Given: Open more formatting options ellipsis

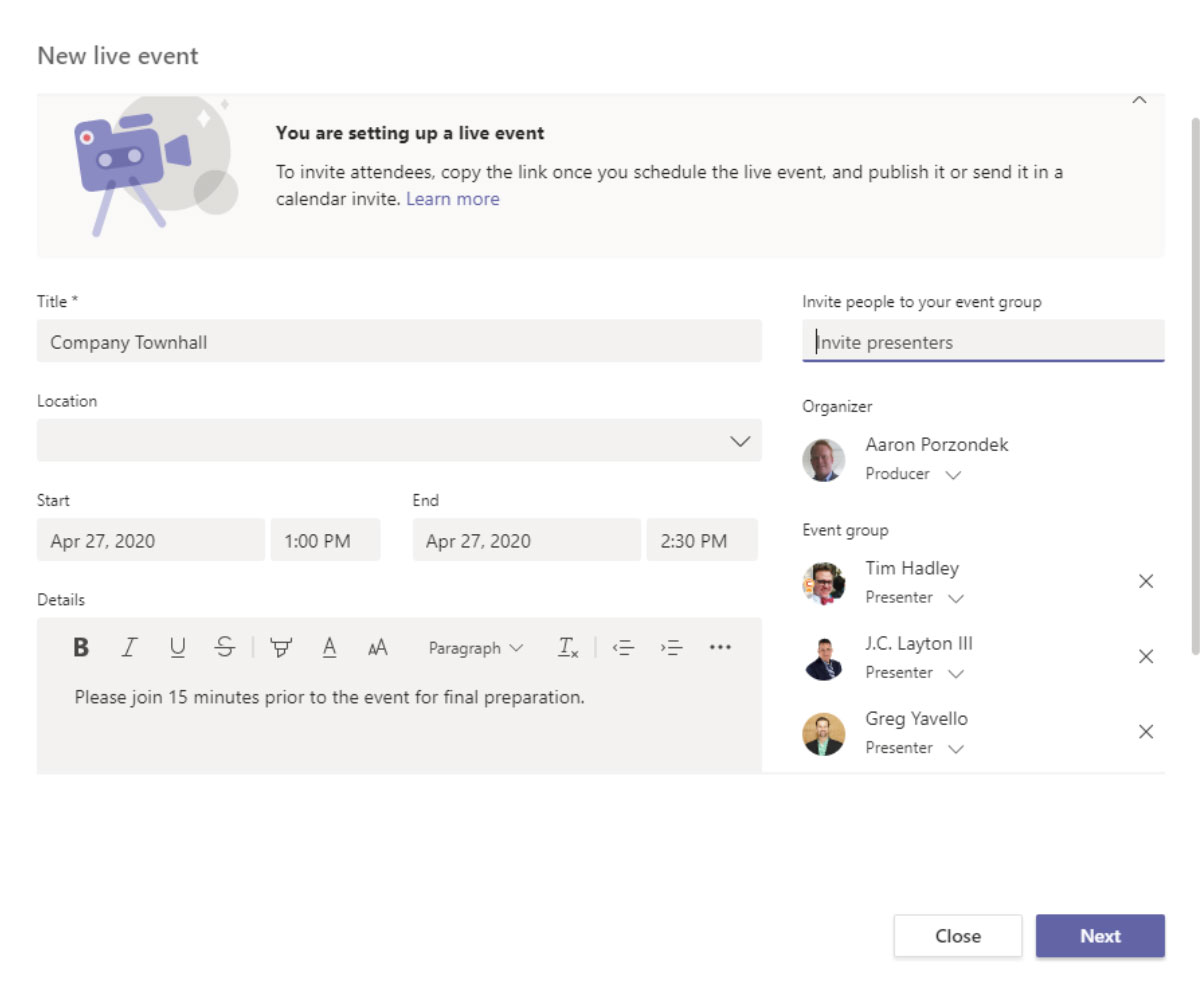Looking at the screenshot, I should 720,648.
